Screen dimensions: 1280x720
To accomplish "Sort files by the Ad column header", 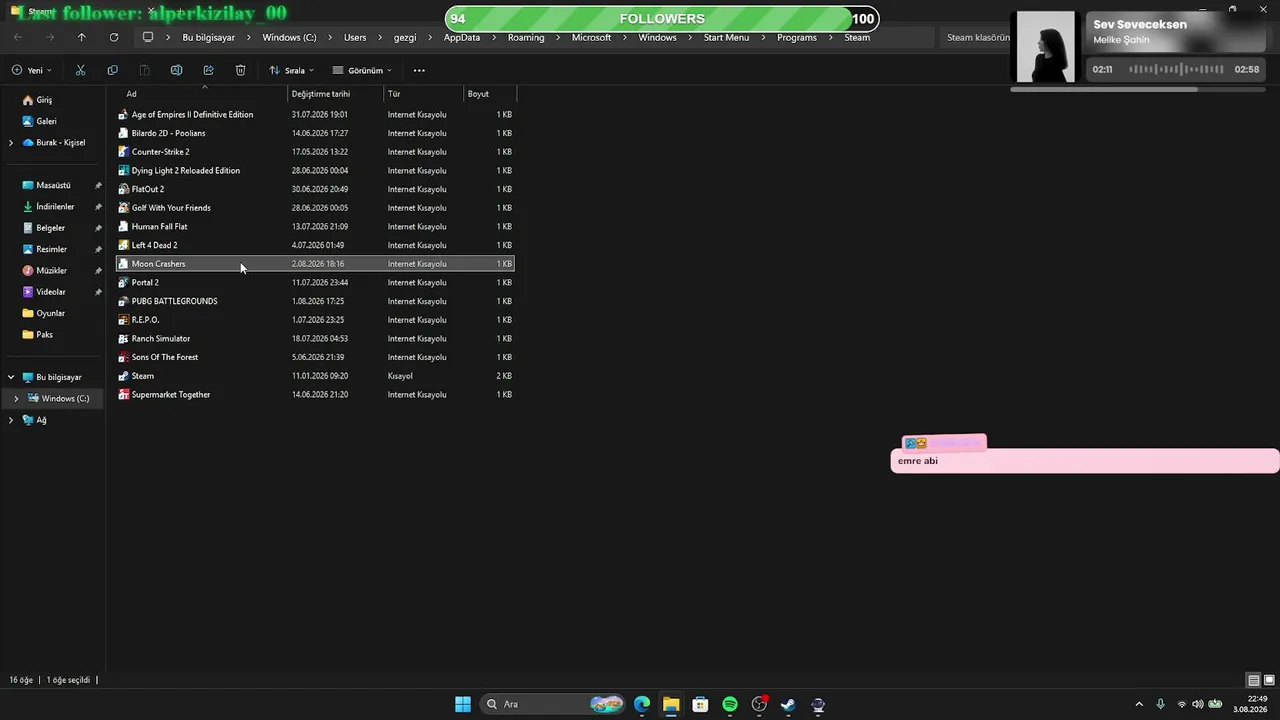I will 202,94.
